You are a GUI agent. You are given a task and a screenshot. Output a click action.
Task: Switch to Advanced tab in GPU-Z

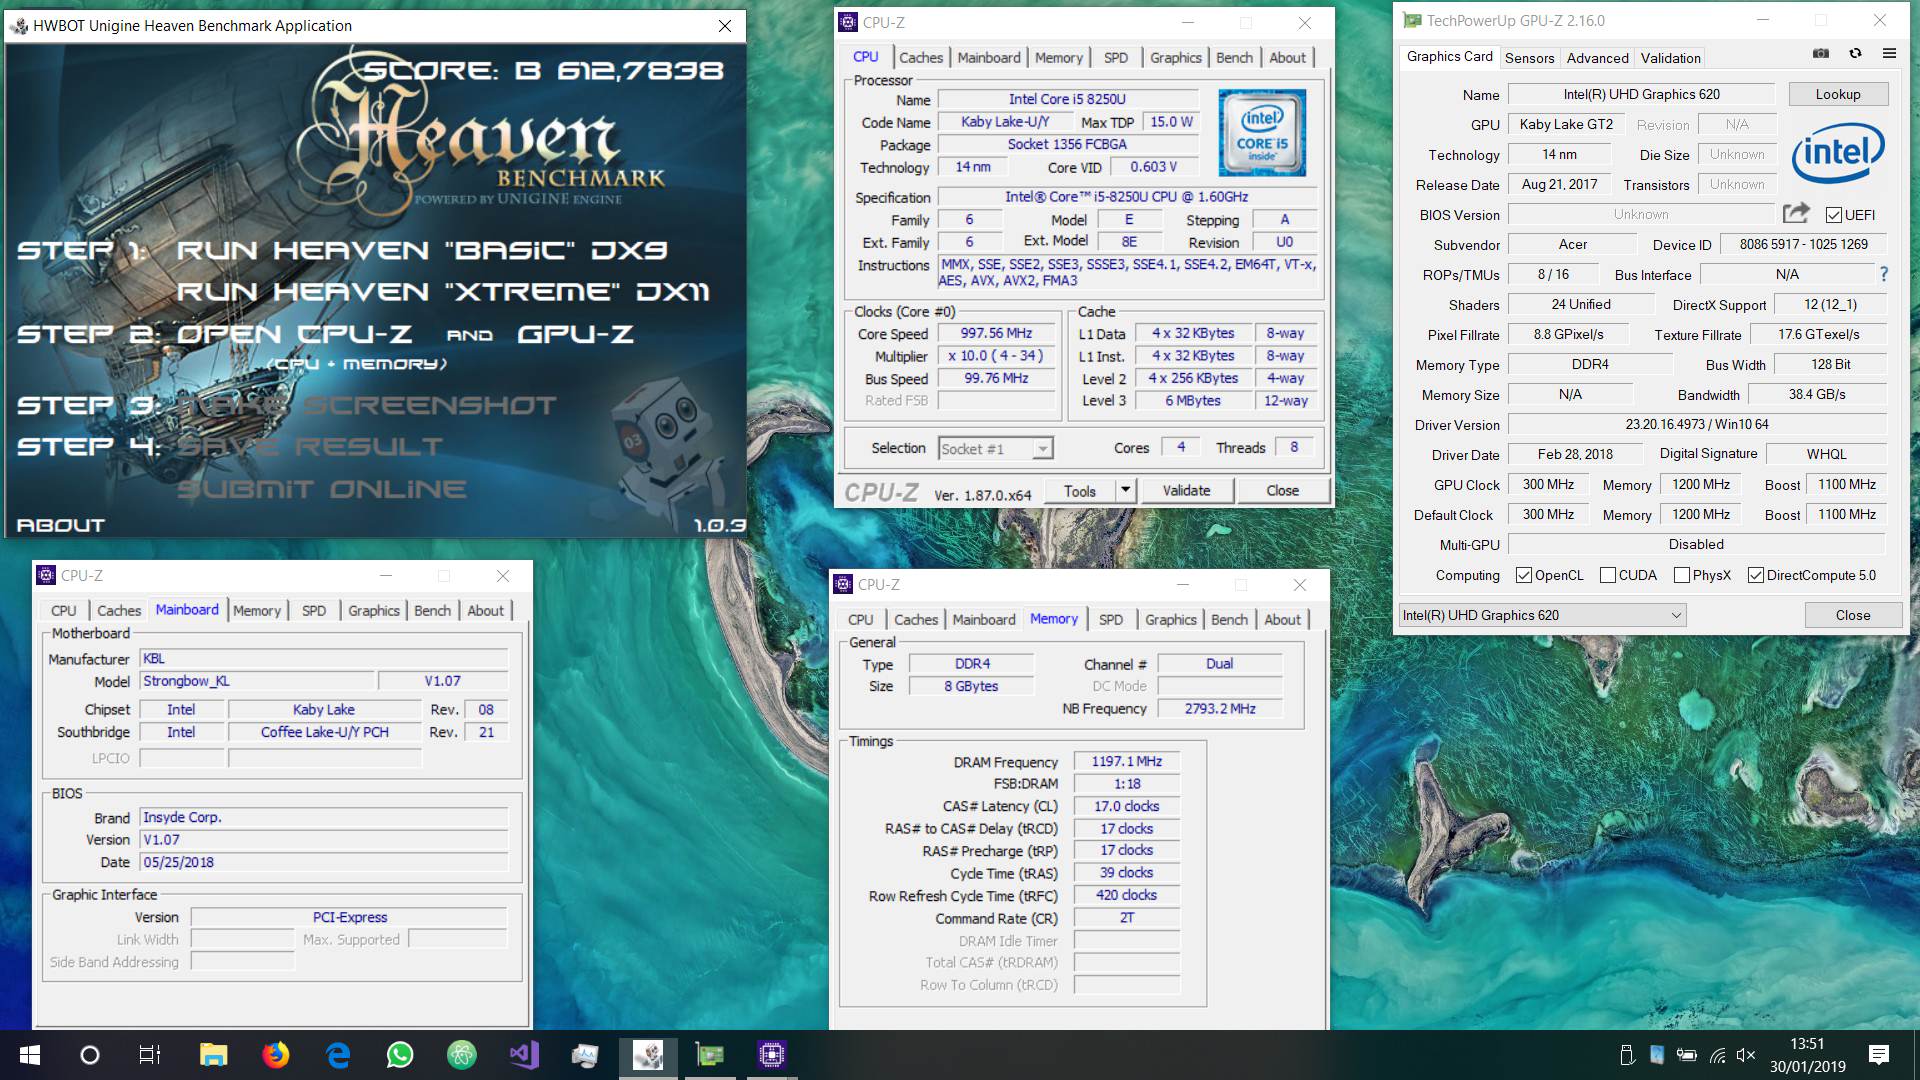1597,58
